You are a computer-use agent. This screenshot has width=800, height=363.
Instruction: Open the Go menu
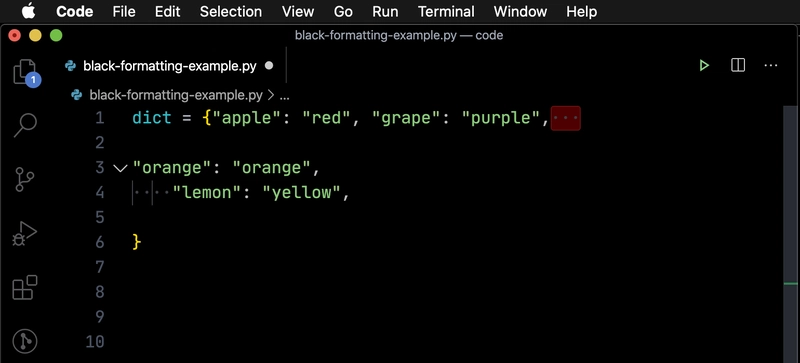pyautogui.click(x=343, y=11)
